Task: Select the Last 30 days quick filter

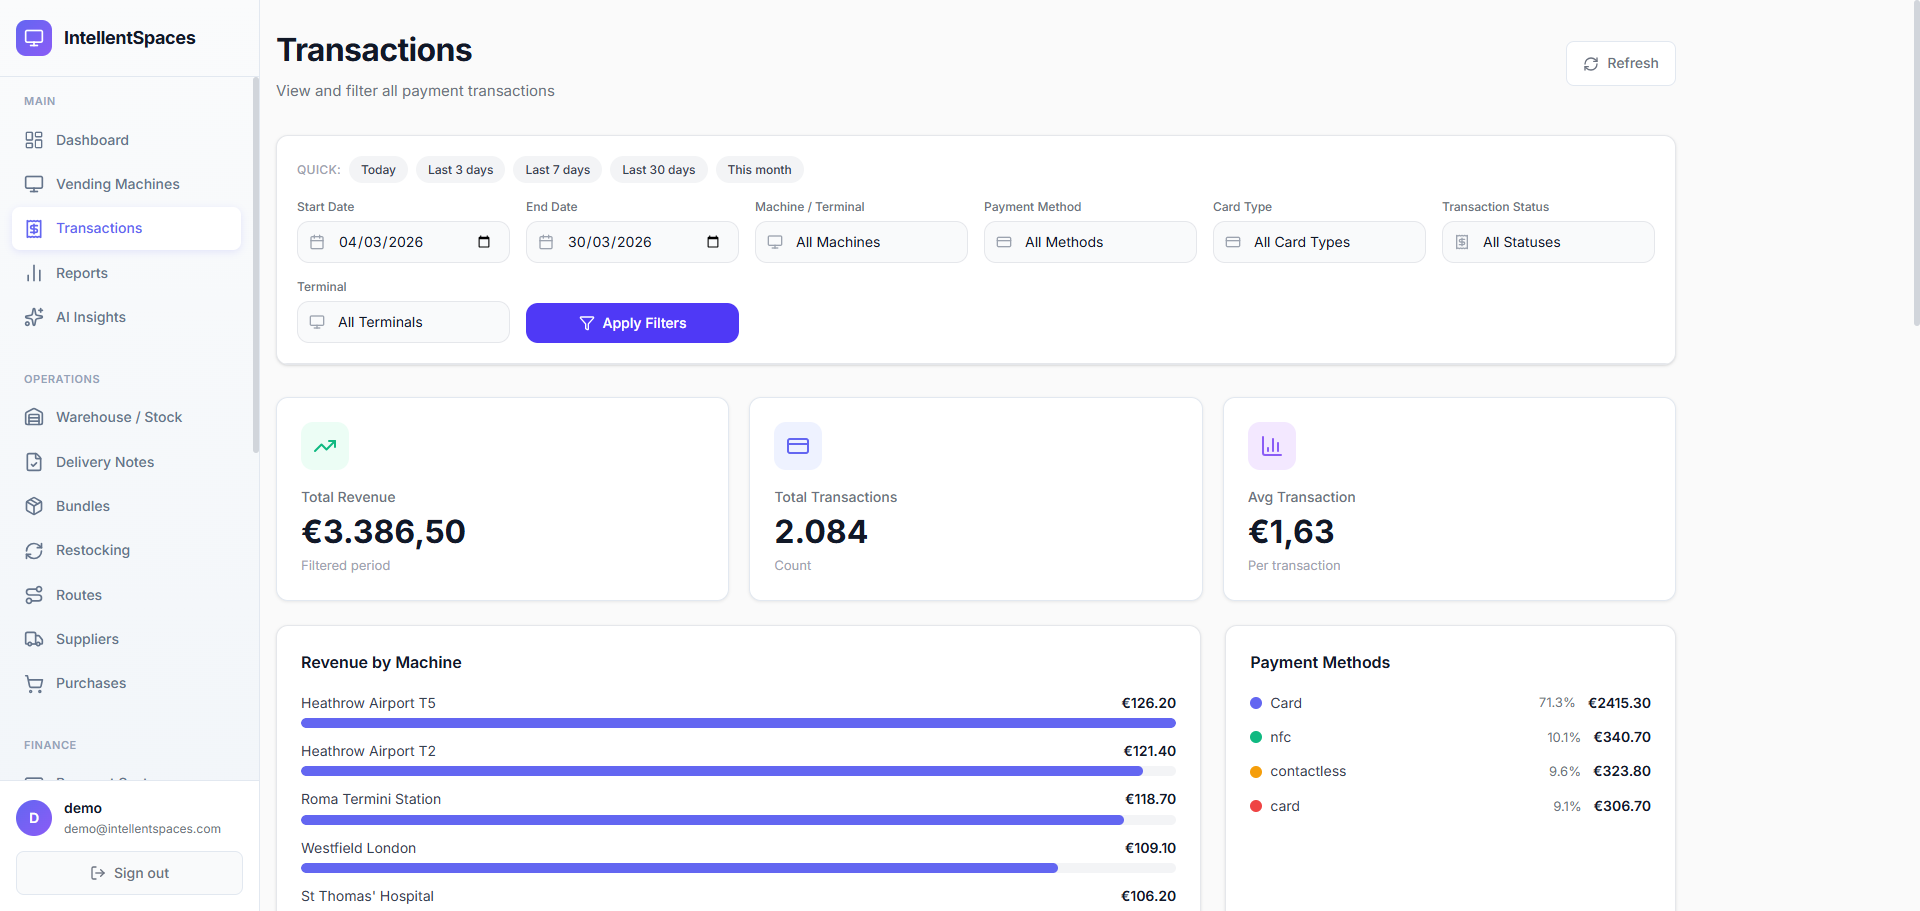Action: click(658, 170)
